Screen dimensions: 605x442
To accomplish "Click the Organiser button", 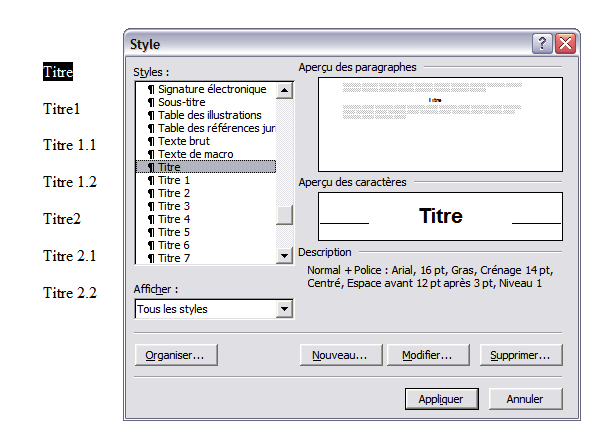I will (x=175, y=355).
